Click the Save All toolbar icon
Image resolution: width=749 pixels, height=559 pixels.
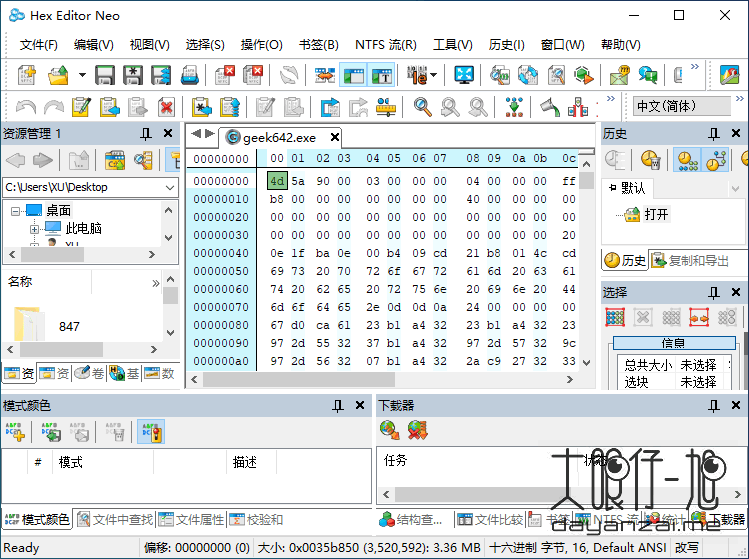point(160,75)
